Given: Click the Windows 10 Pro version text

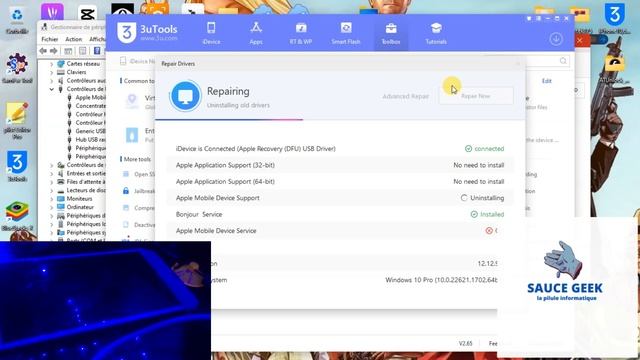Looking at the screenshot, I should click(x=441, y=280).
